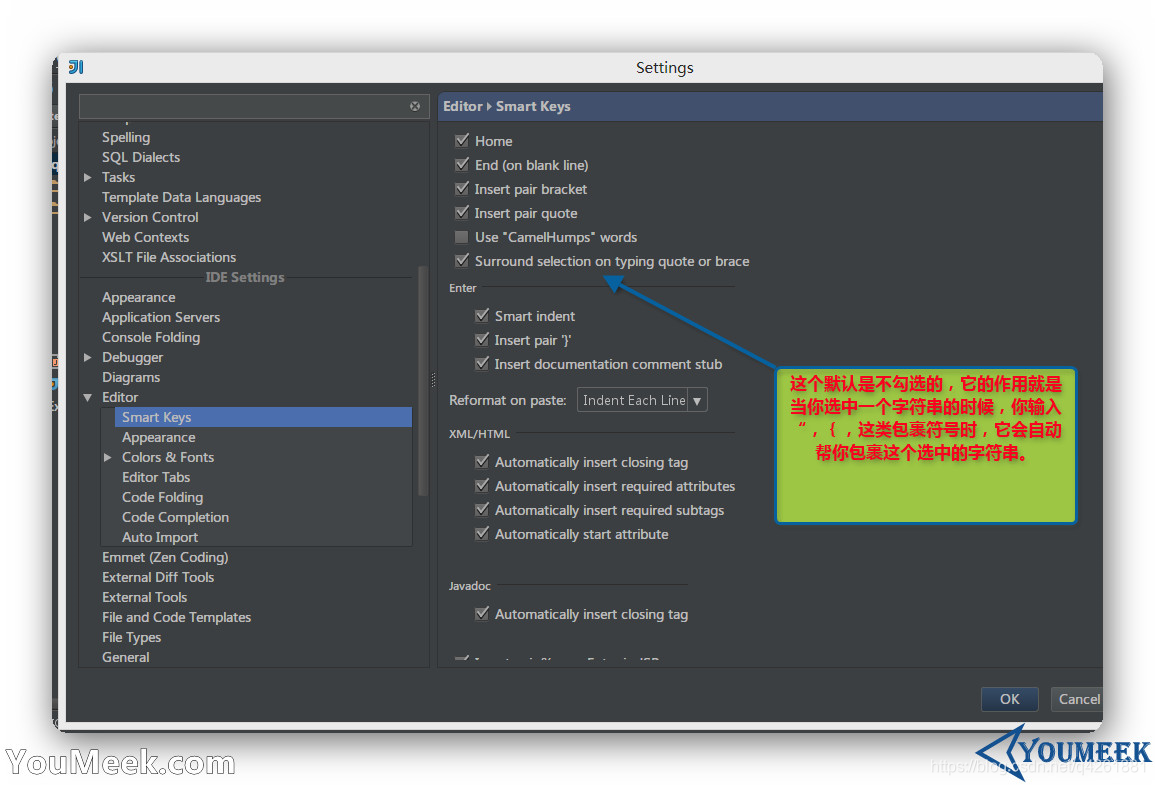Toggle XML/HTML Automatically insert closing tag
The width and height of the screenshot is (1155, 785).
click(x=482, y=462)
